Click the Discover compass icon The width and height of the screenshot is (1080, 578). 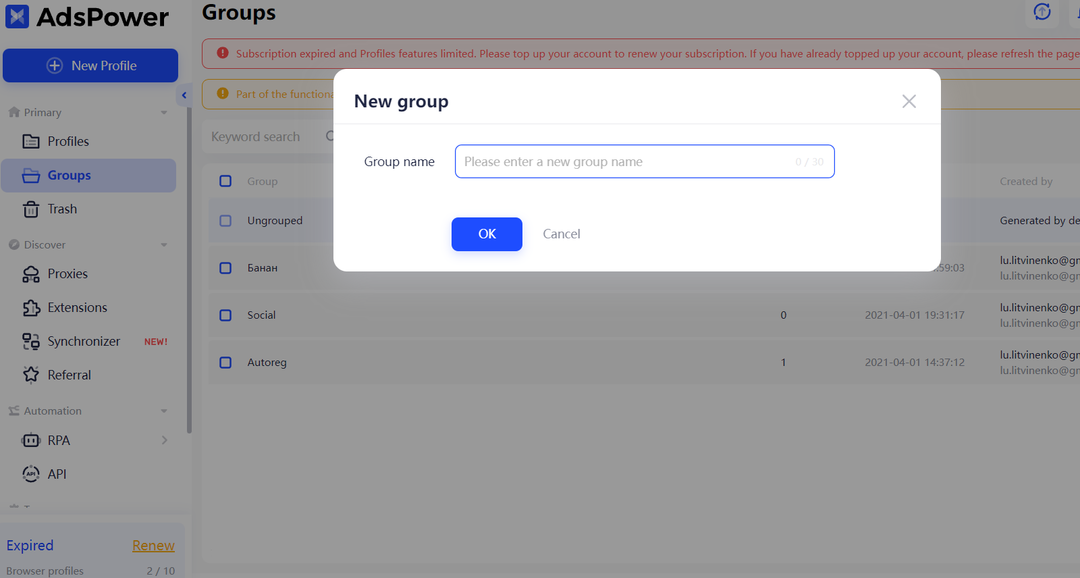click(14, 245)
